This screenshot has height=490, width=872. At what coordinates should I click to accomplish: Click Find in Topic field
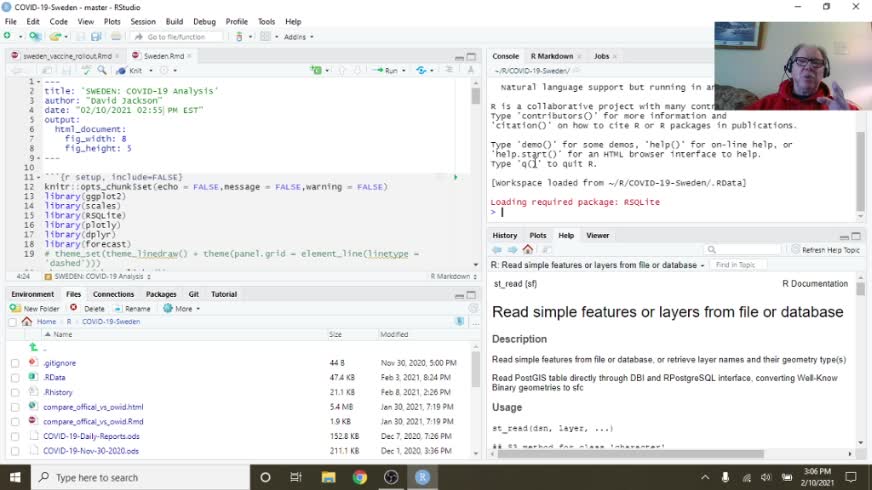(x=739, y=265)
